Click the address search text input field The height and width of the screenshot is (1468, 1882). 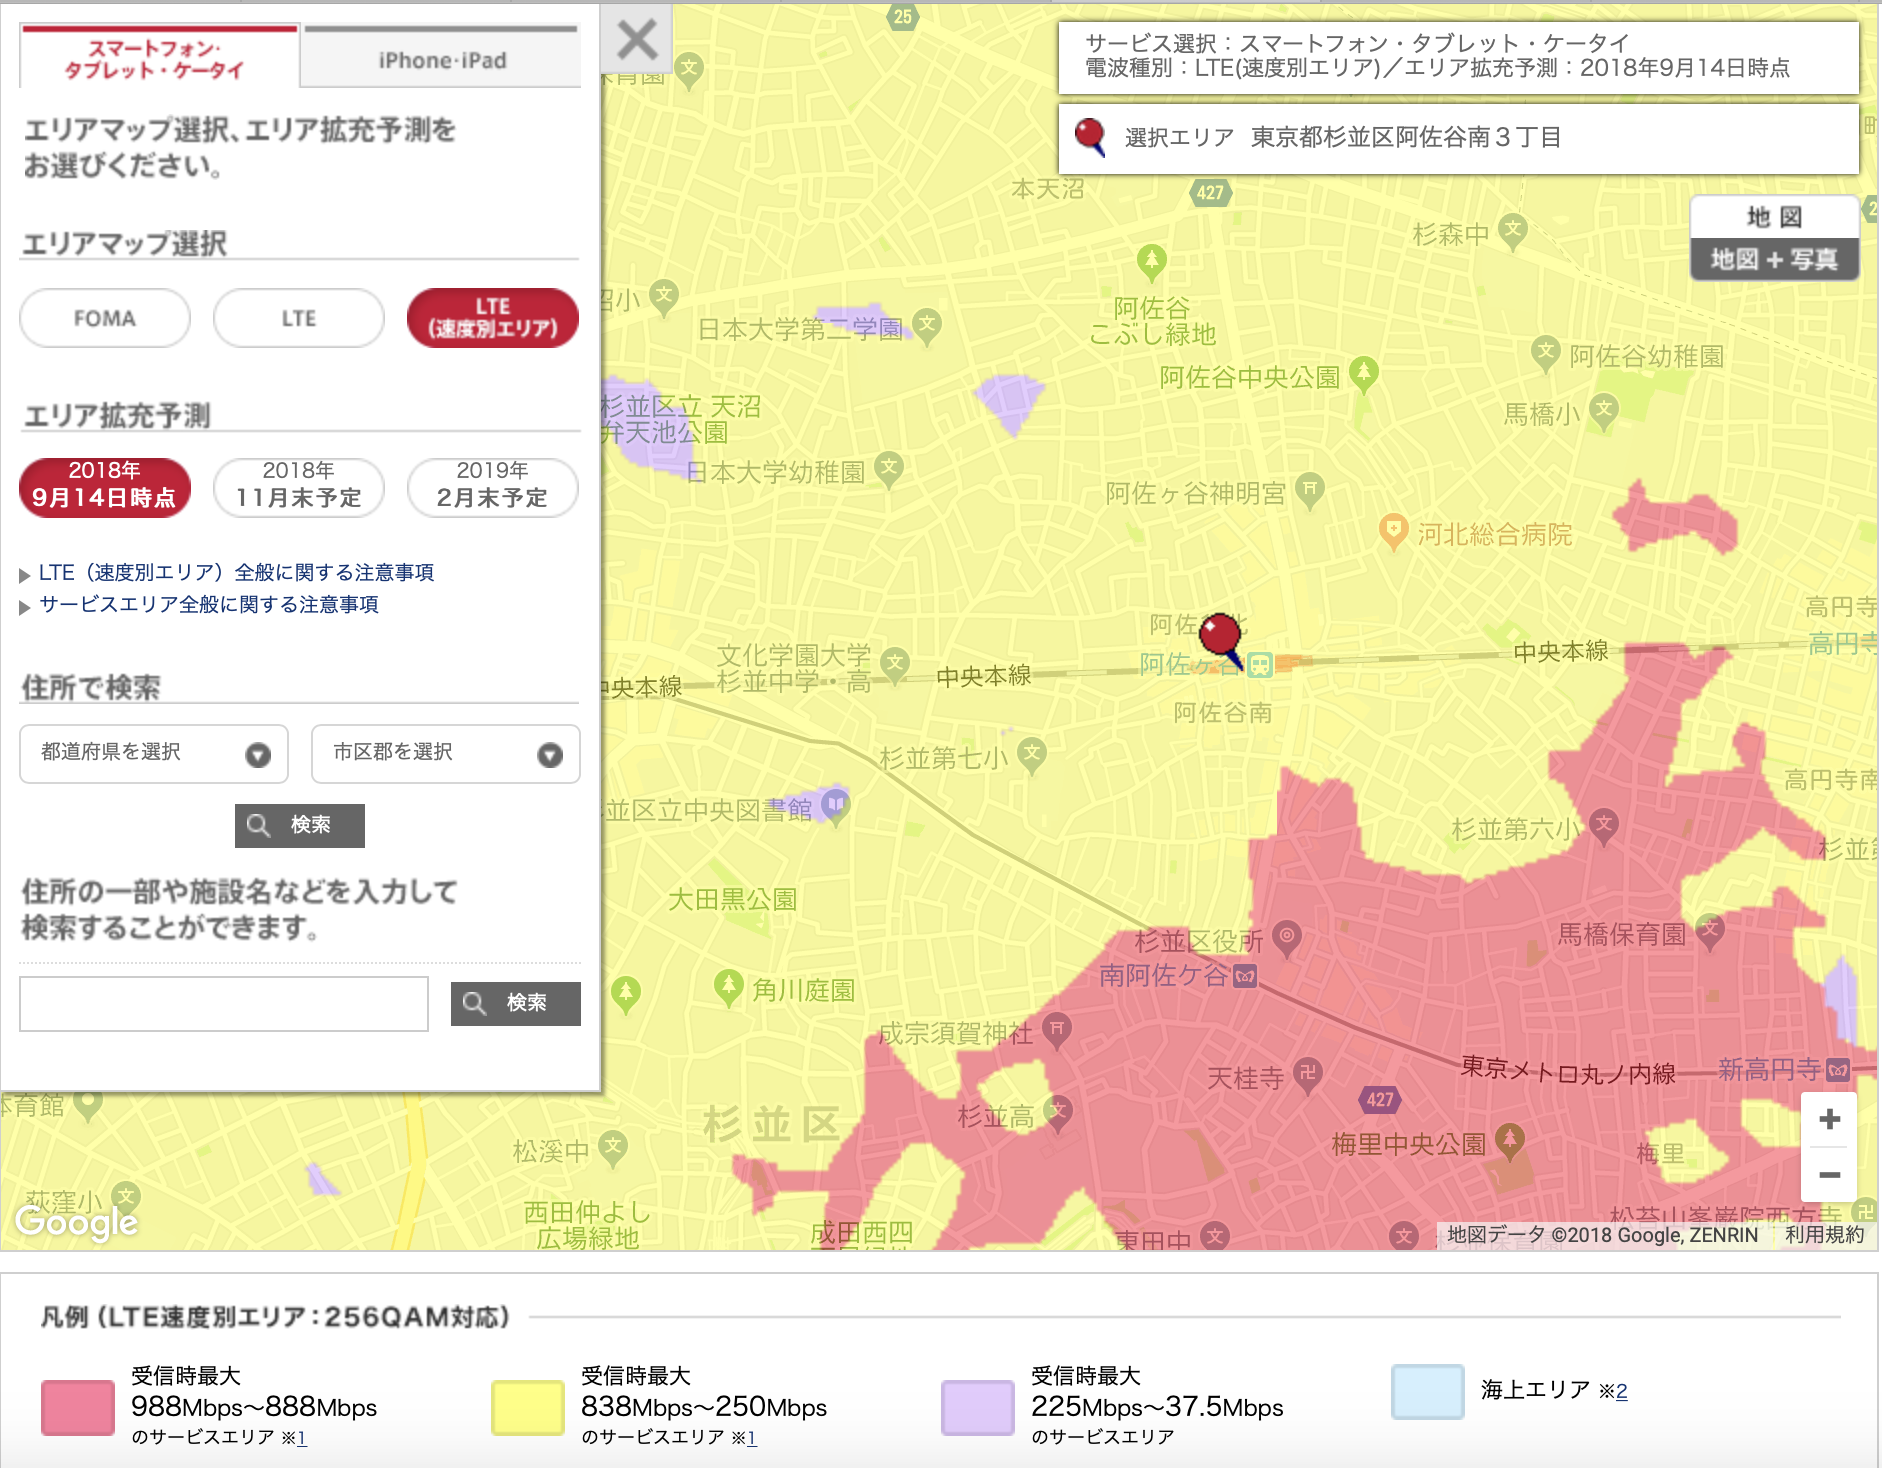pos(222,1003)
